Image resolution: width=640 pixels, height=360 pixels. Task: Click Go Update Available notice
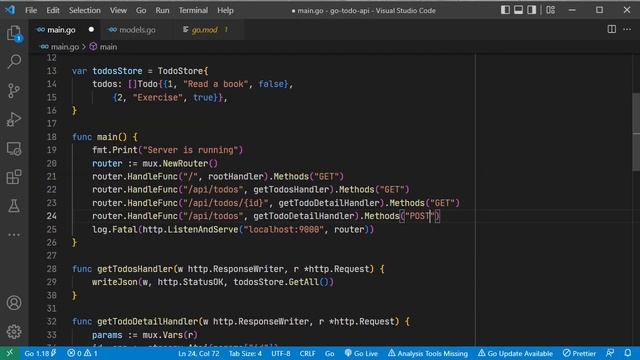[515, 353]
